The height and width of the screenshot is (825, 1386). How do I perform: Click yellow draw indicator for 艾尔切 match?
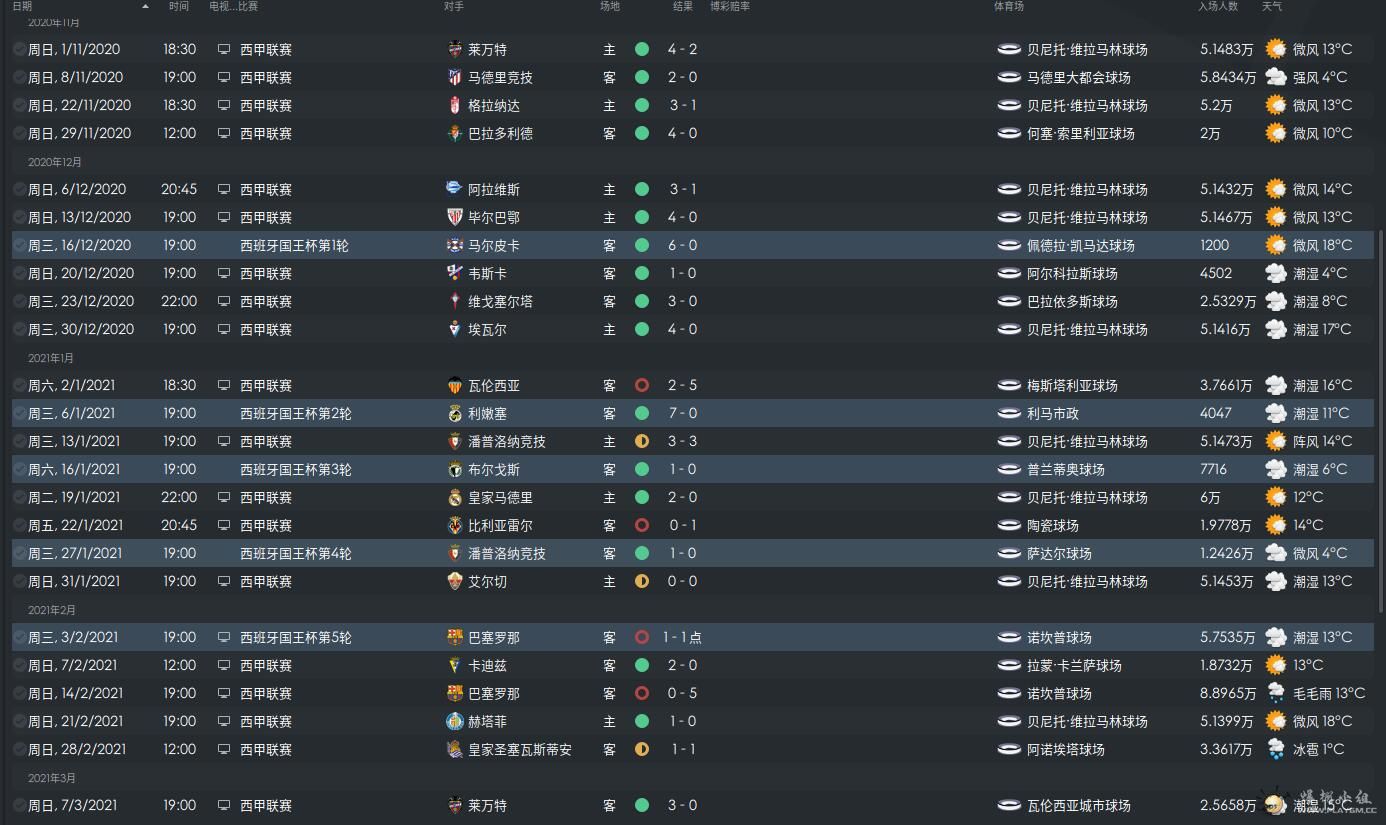pos(642,581)
